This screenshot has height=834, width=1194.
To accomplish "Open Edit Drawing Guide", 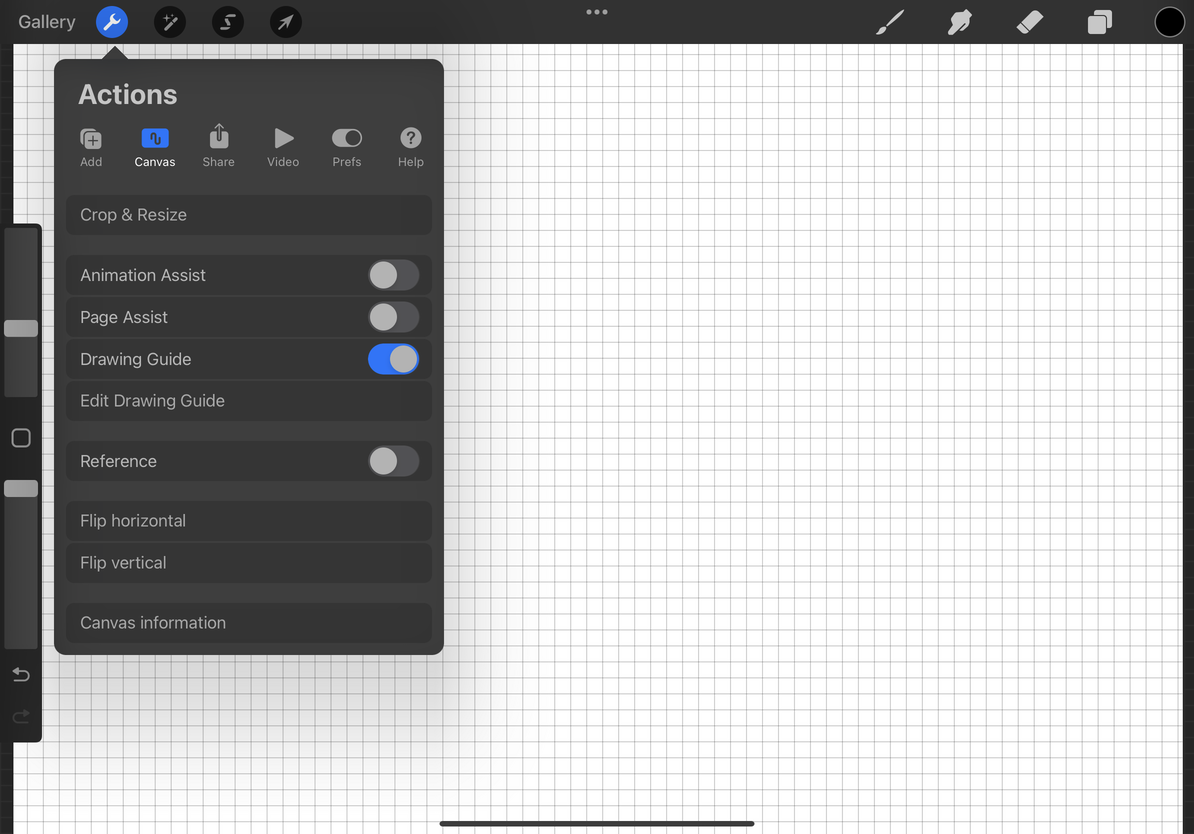I will pyautogui.click(x=248, y=400).
